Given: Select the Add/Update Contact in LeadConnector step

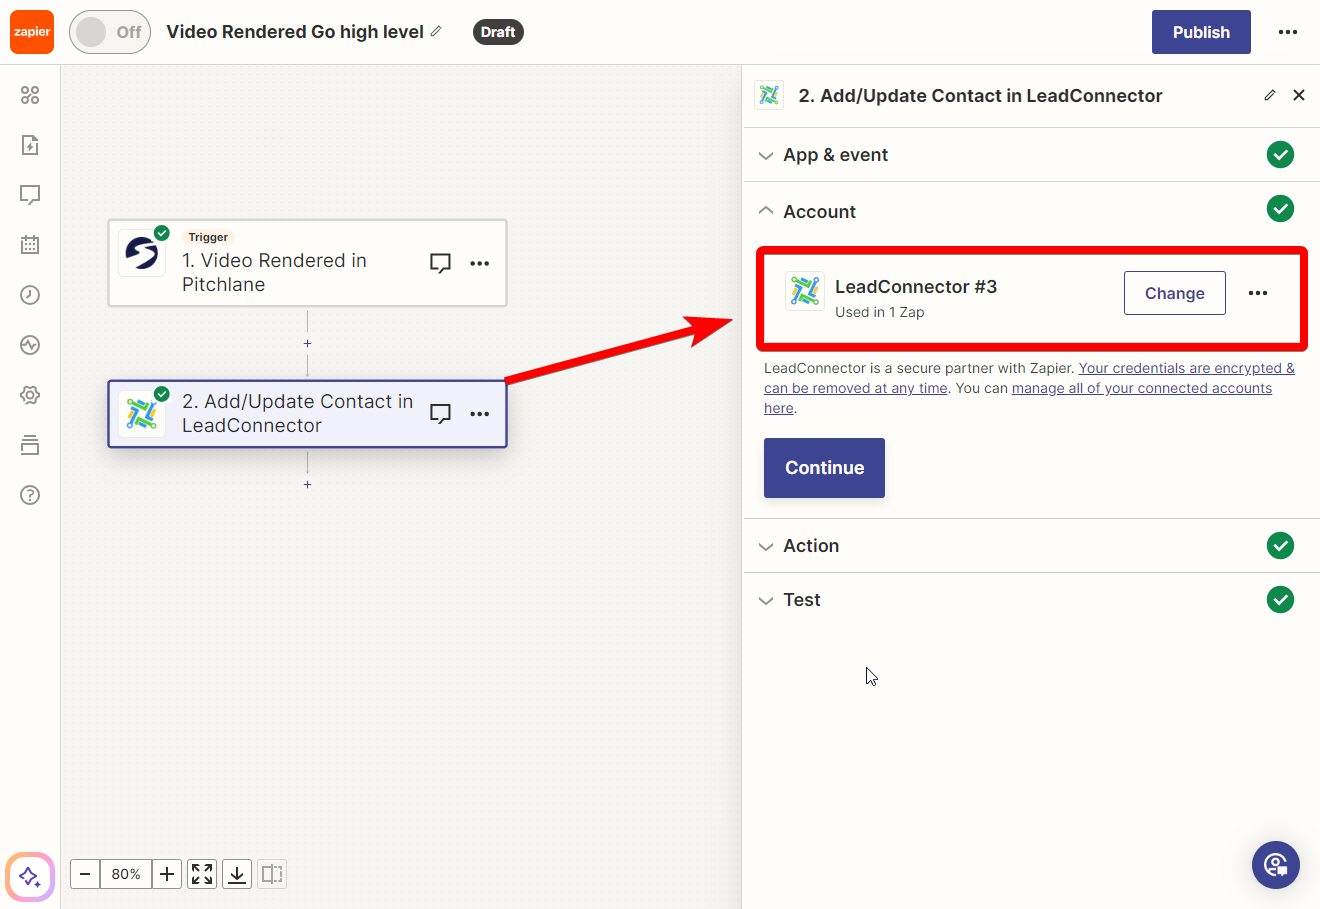Looking at the screenshot, I should (307, 413).
